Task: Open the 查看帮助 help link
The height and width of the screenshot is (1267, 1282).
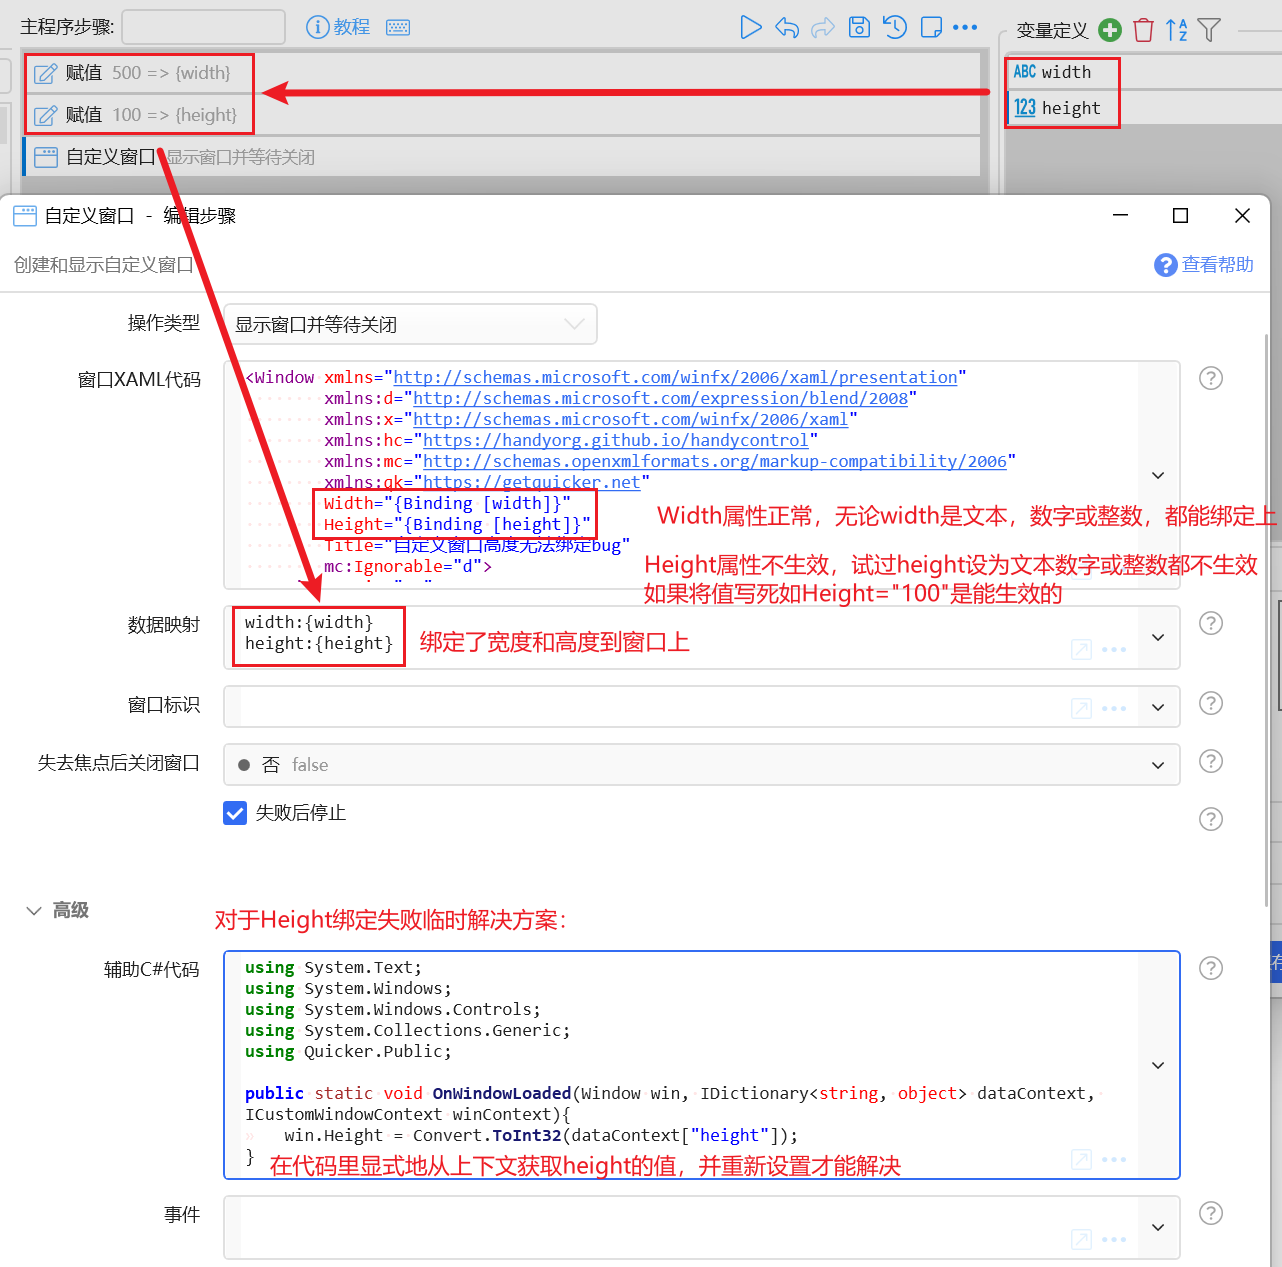Action: [x=1204, y=264]
